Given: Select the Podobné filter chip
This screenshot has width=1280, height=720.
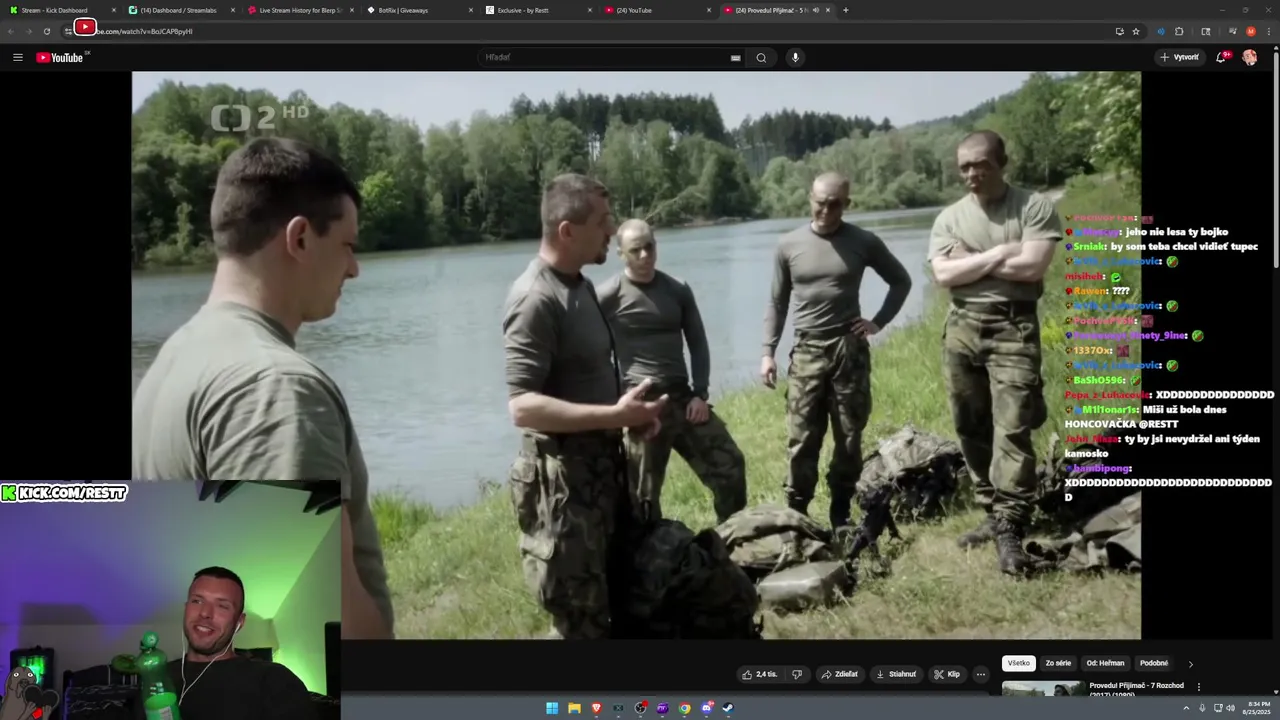Looking at the screenshot, I should [x=1154, y=663].
